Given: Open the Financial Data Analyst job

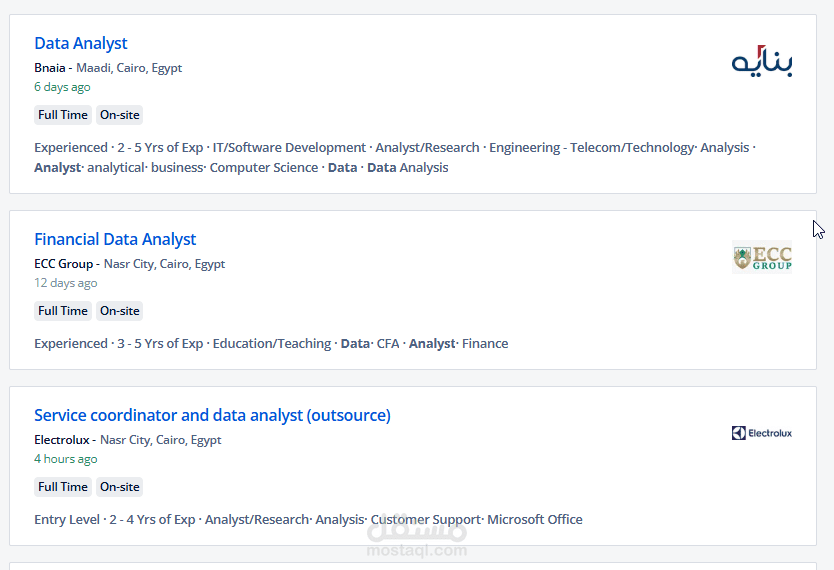Looking at the screenshot, I should pyautogui.click(x=115, y=239).
